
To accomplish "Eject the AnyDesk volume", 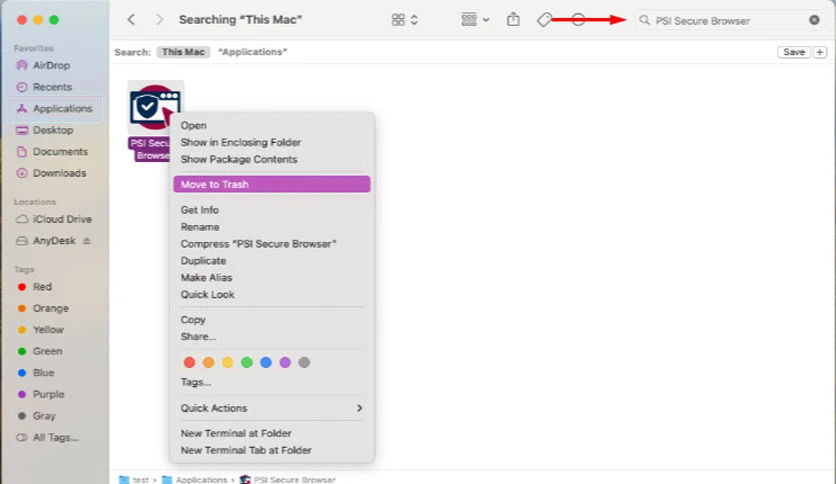I will point(87,241).
